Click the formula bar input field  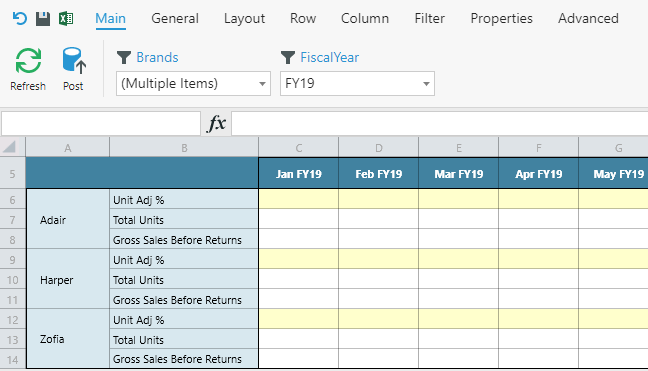pos(439,123)
